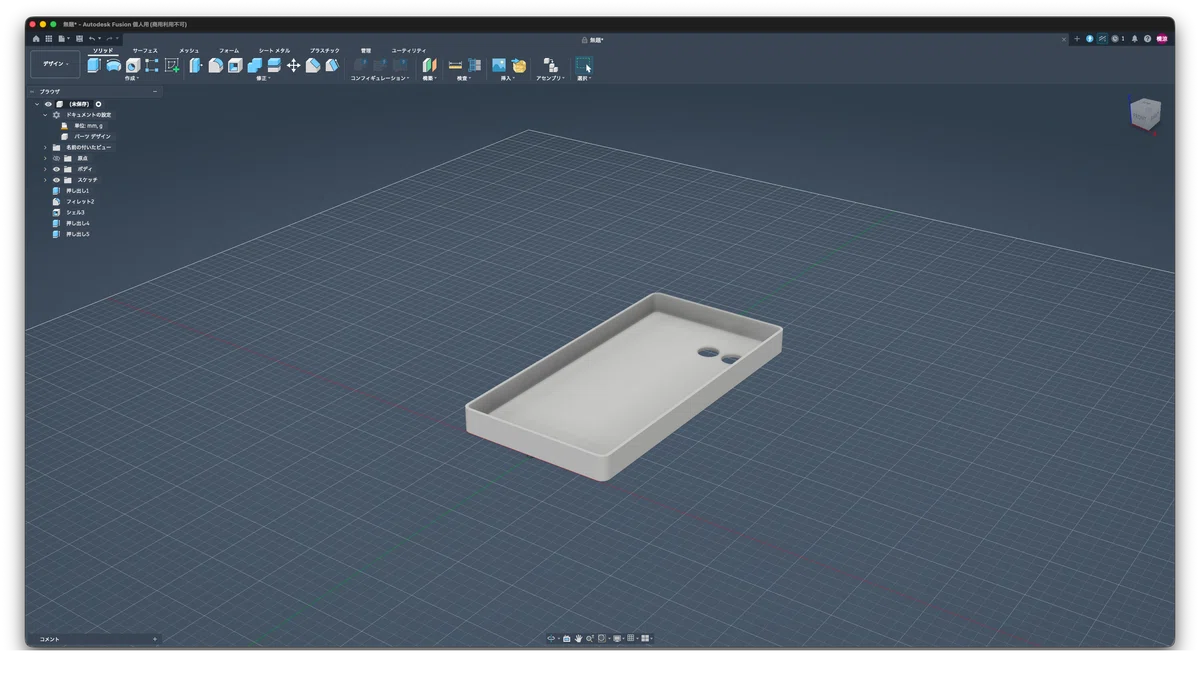Select the Shell tool icon
Screen dimensions: 1200x680
tap(235, 65)
